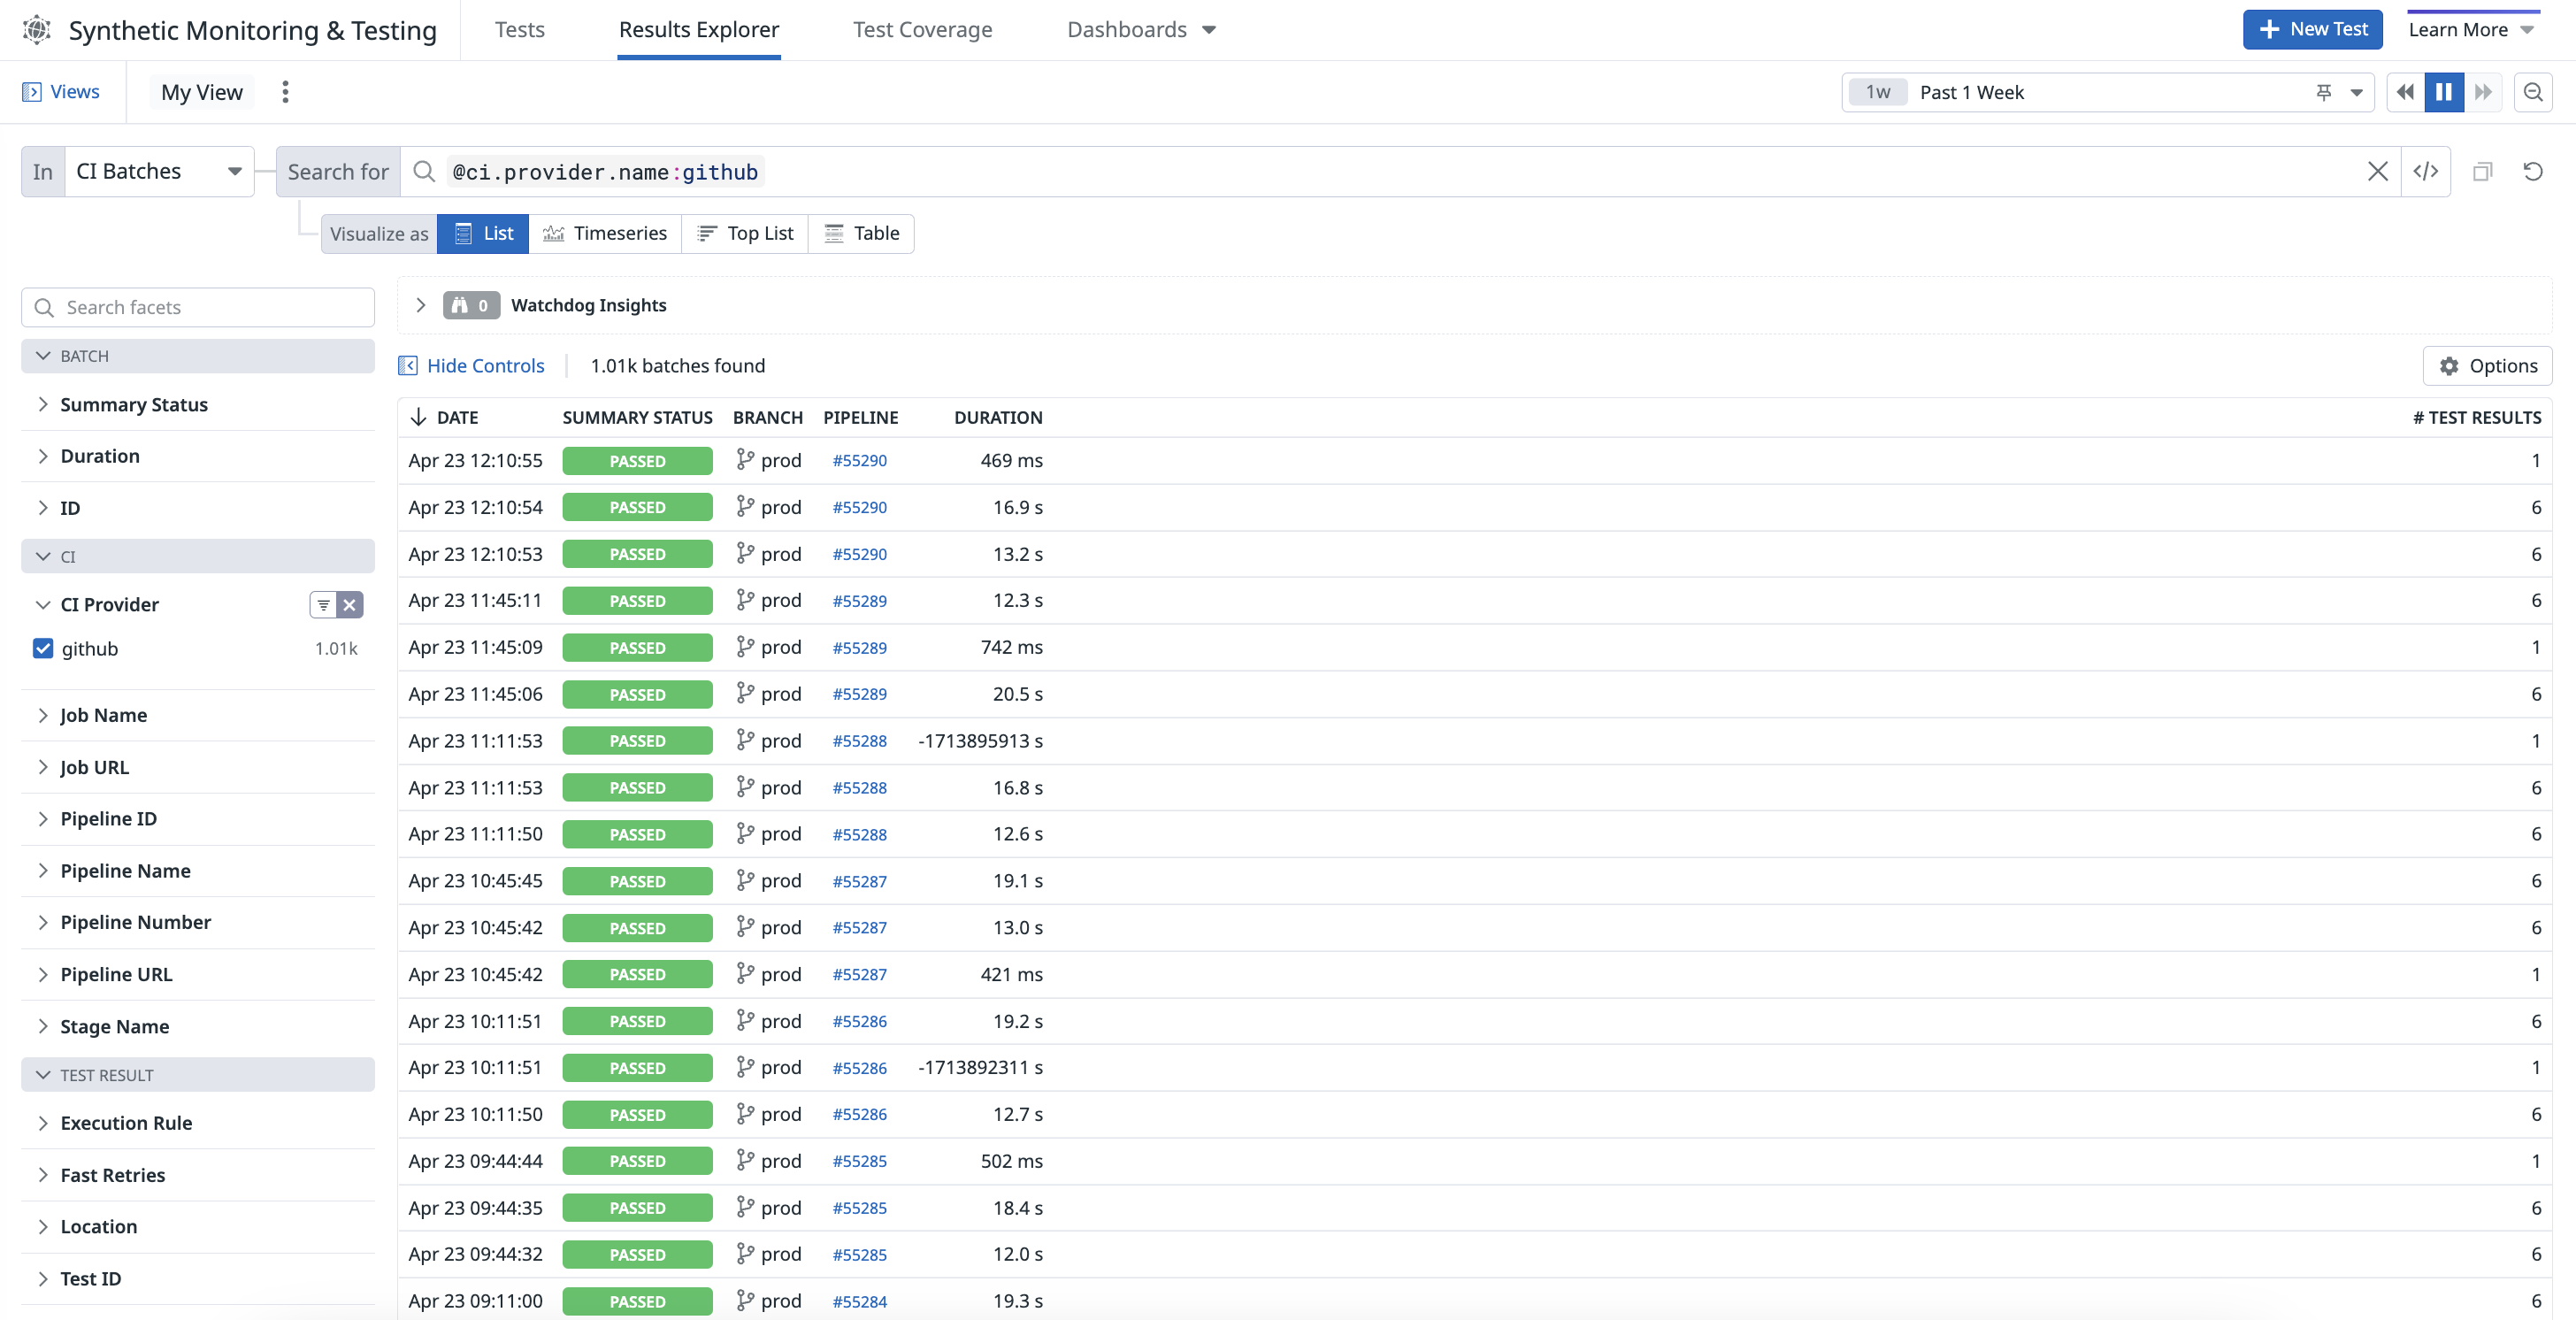Reset the search with refresh icon
The width and height of the screenshot is (2576, 1320).
coord(2532,172)
